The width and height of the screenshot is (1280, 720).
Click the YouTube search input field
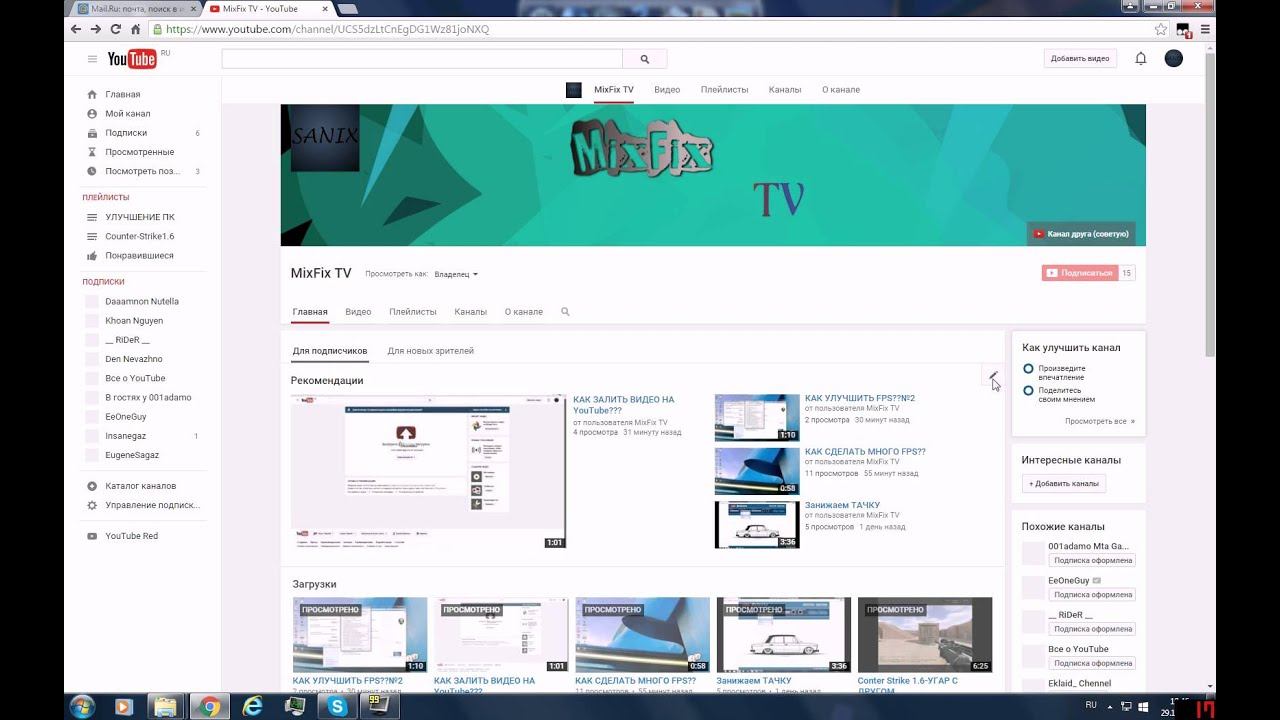(x=422, y=59)
